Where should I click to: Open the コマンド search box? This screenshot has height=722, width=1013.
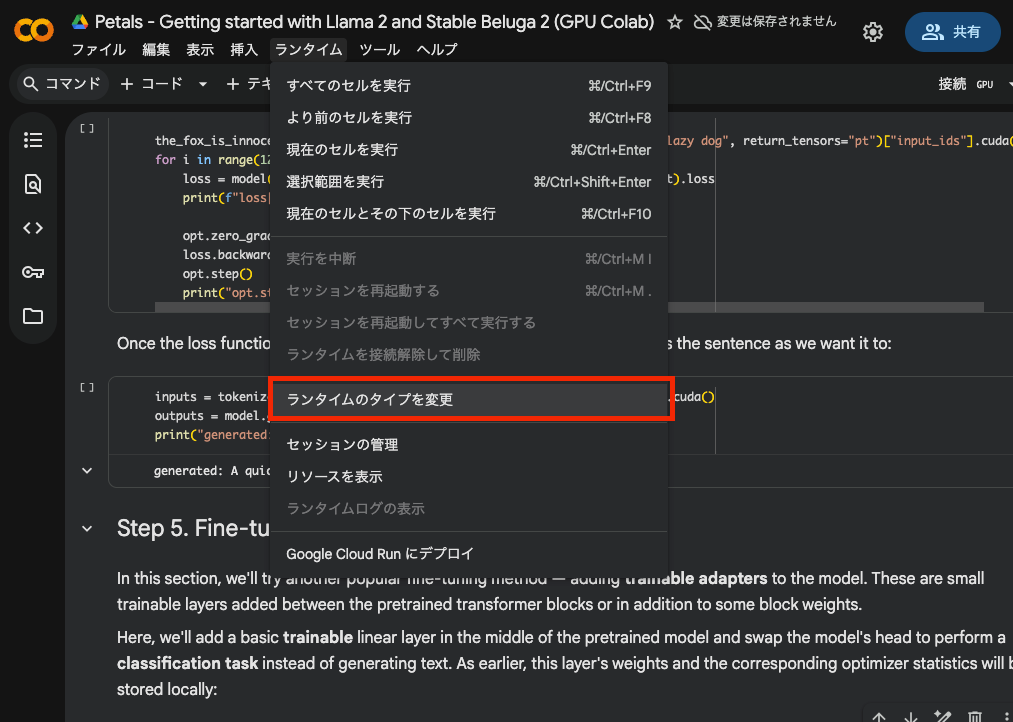(x=62, y=85)
